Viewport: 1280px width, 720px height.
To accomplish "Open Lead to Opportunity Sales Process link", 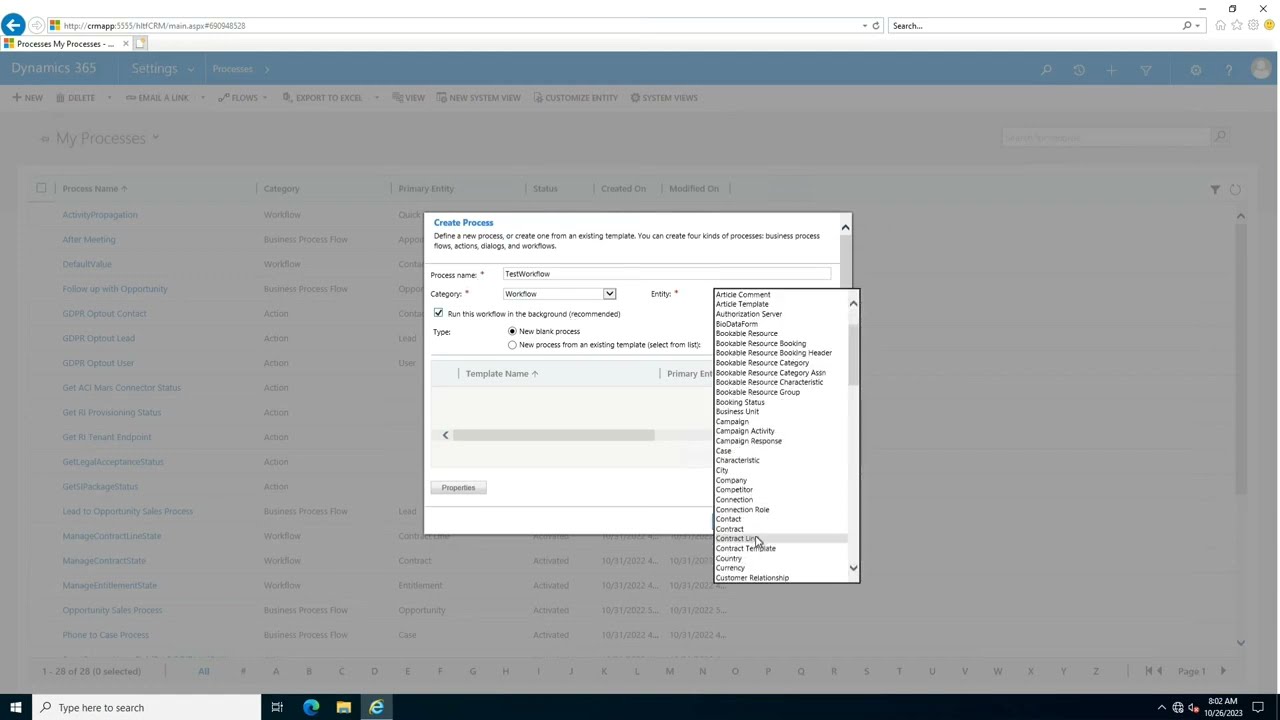I will pos(128,511).
